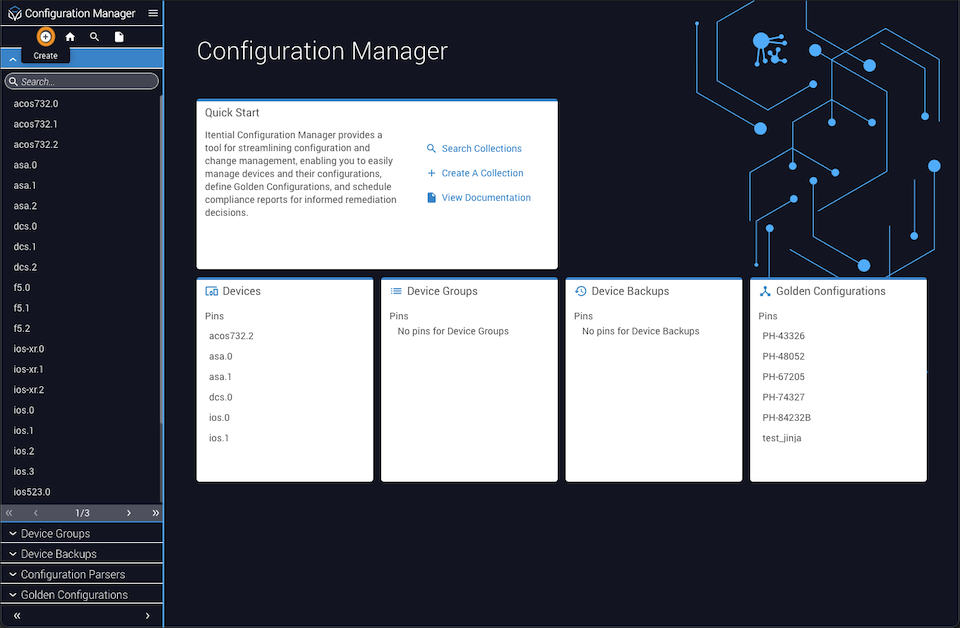The height and width of the screenshot is (628, 960).
Task: Open pinned golden configuration PH-43326
Action: point(783,335)
